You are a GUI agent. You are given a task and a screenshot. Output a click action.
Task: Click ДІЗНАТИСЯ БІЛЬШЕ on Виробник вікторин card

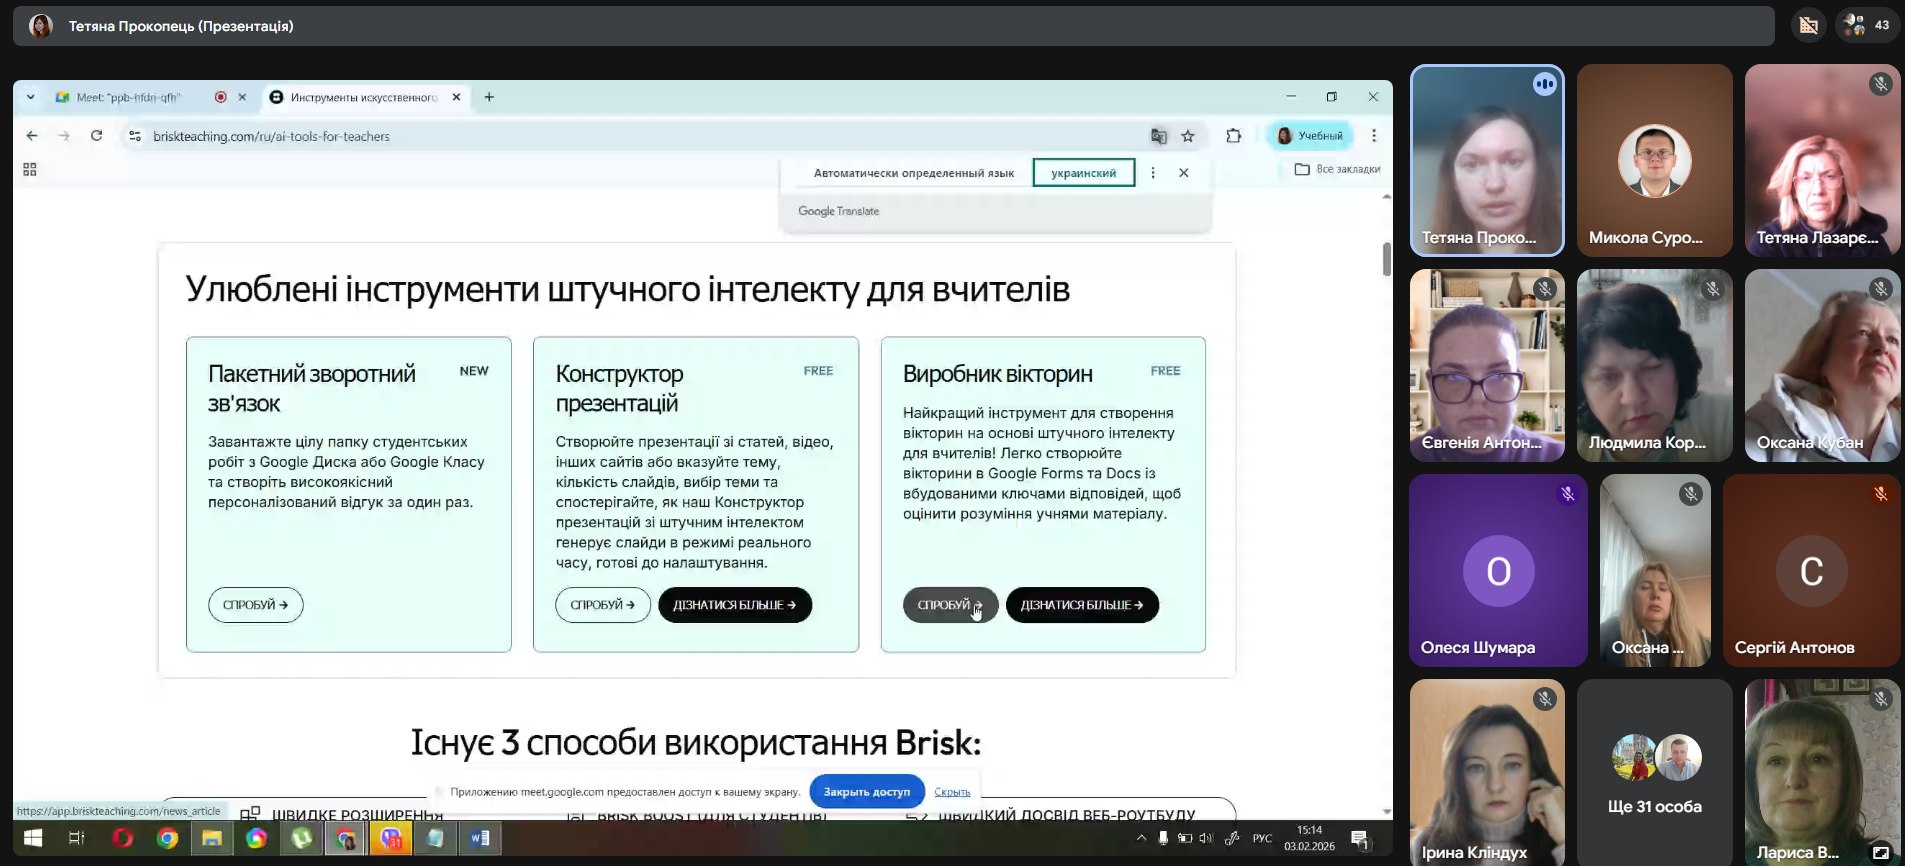click(x=1082, y=605)
